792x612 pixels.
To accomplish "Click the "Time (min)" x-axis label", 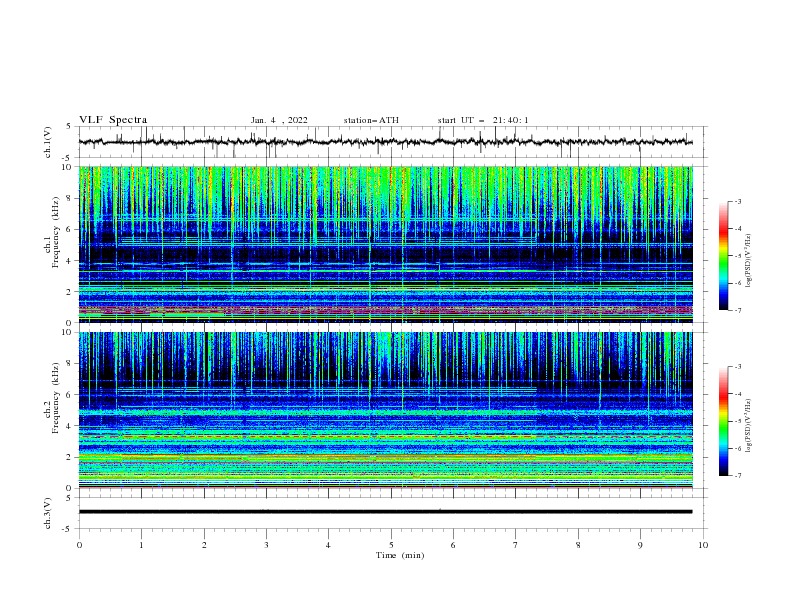I will coord(400,555).
